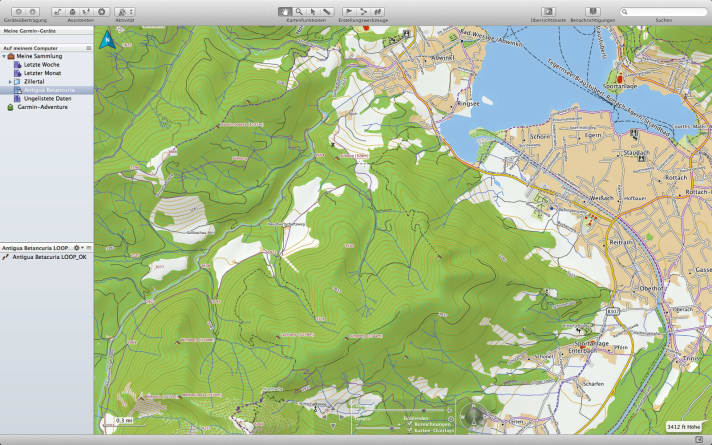
Task: Click the compass rose control on map
Action: point(474,416)
